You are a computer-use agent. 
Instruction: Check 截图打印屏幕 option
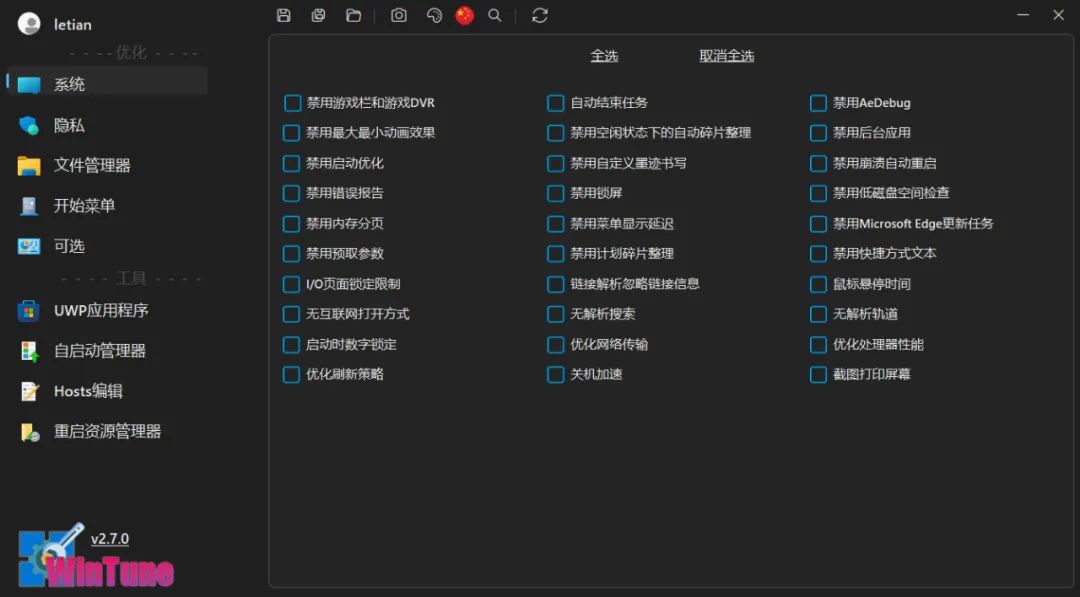(818, 375)
